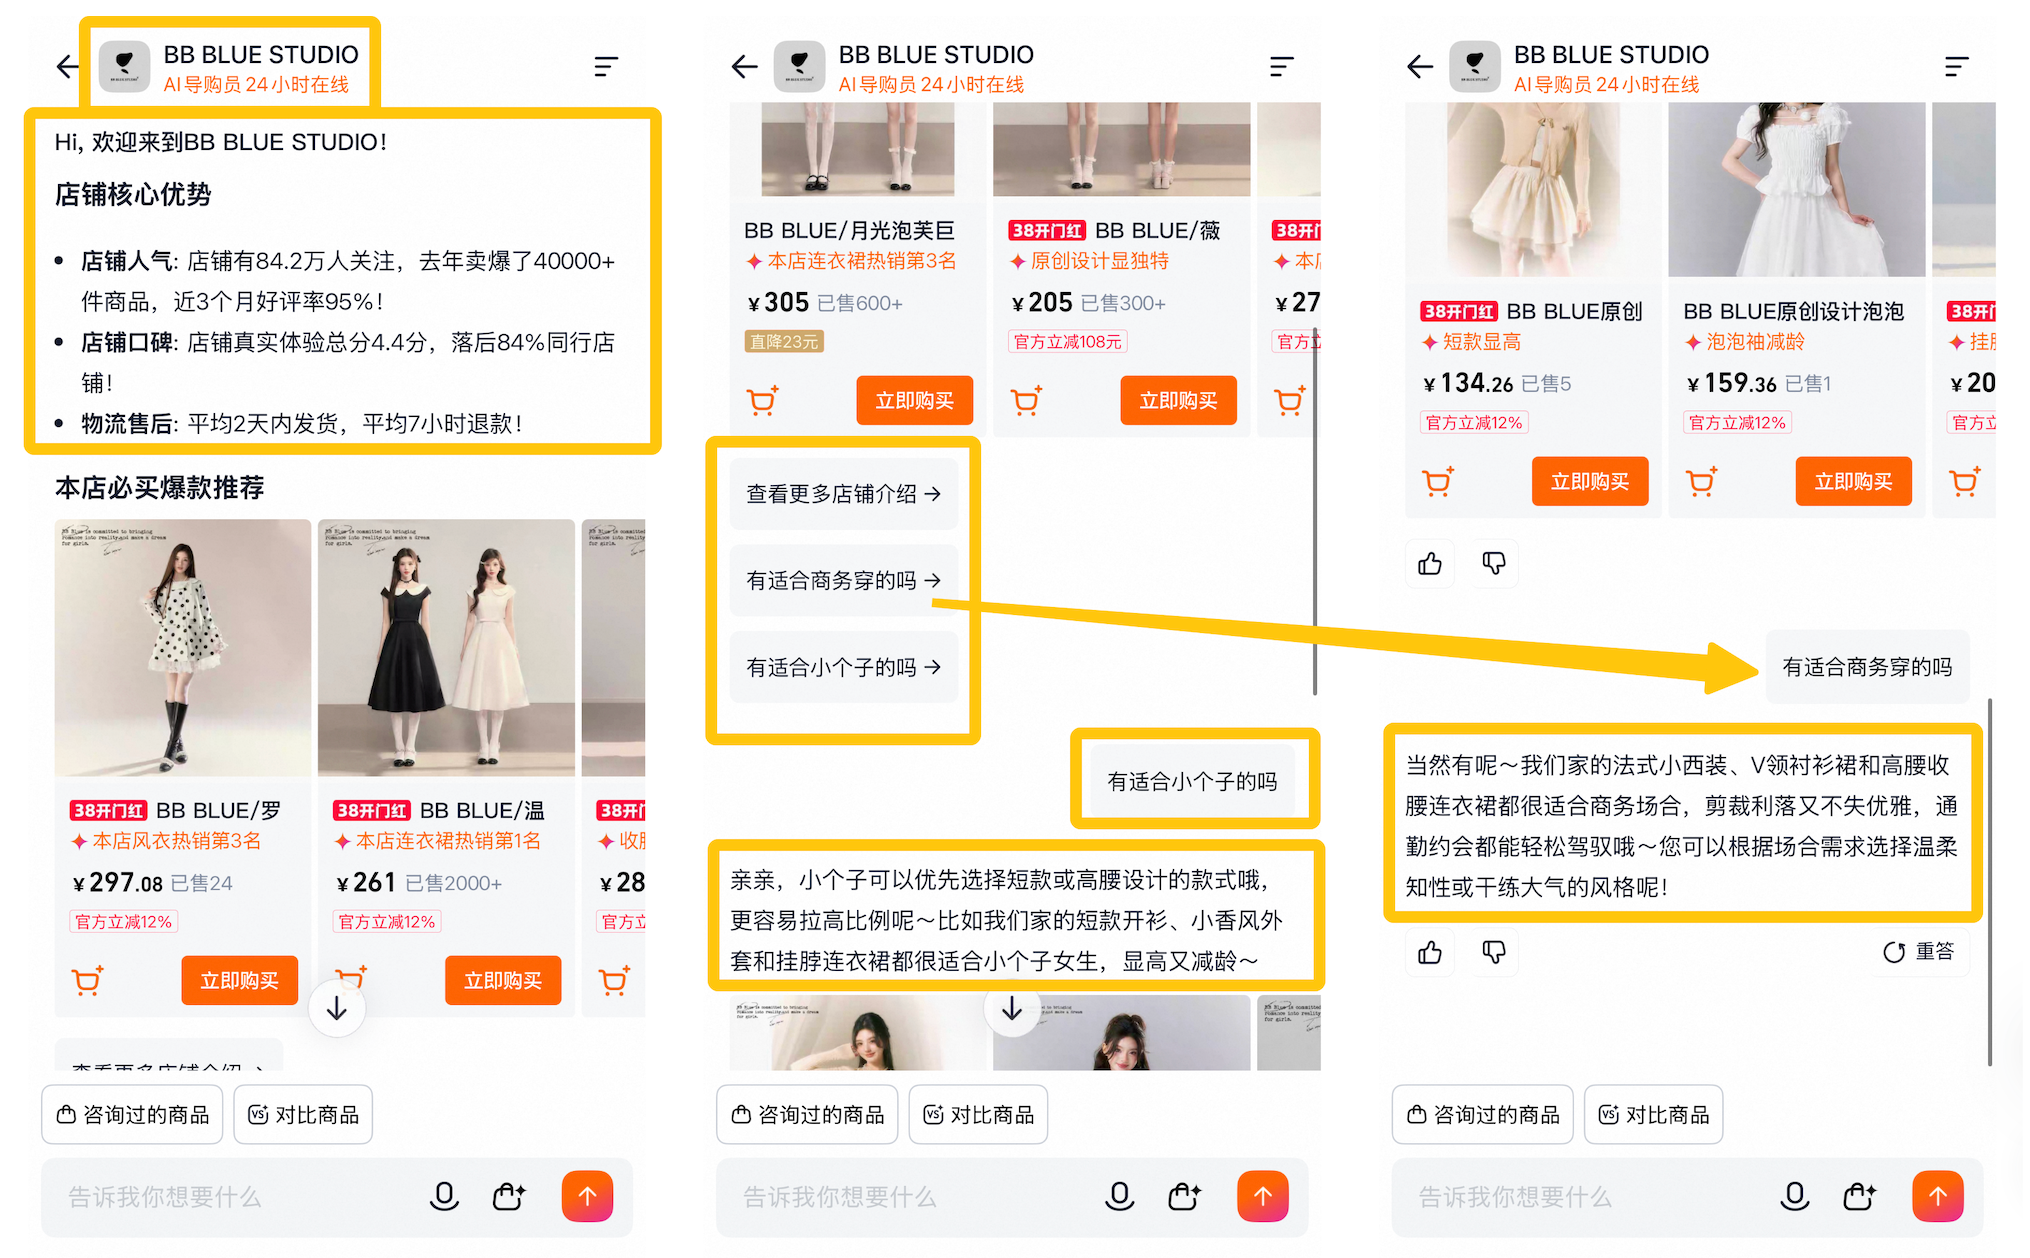
Task: Tap microphone icon in the left input bar
Action: [x=444, y=1196]
